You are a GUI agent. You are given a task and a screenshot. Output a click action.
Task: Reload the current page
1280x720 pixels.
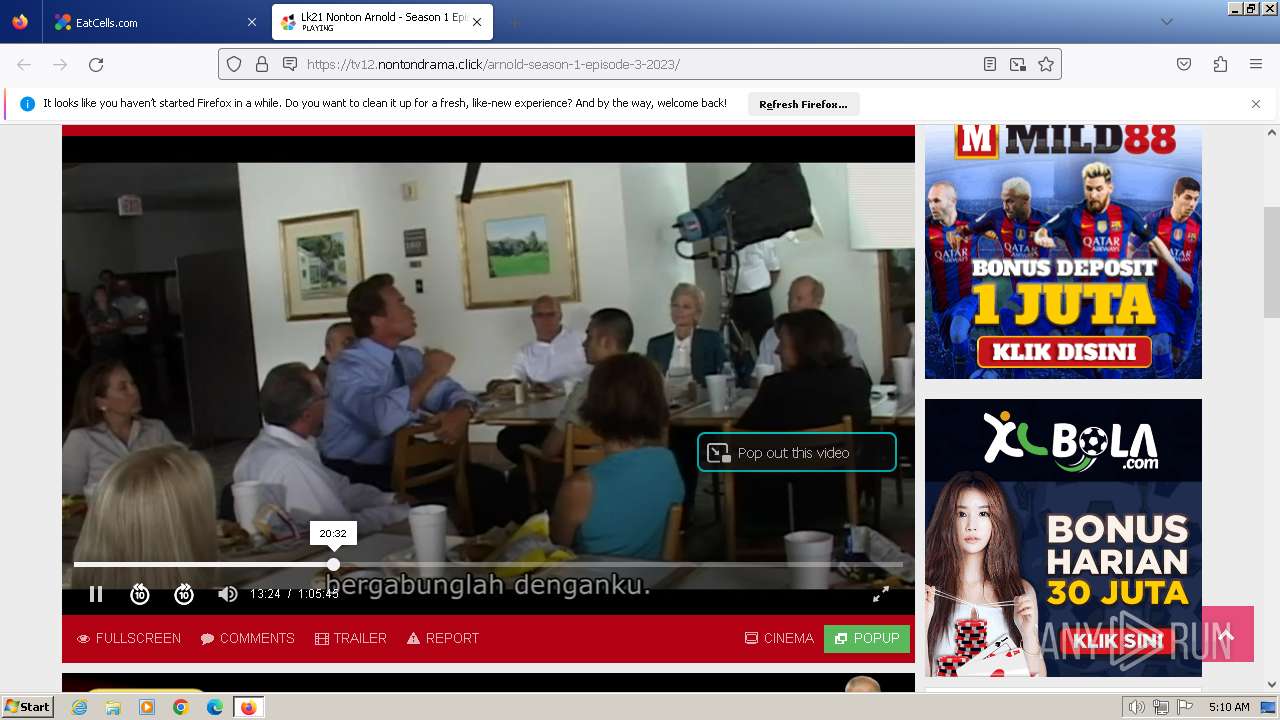coord(96,64)
